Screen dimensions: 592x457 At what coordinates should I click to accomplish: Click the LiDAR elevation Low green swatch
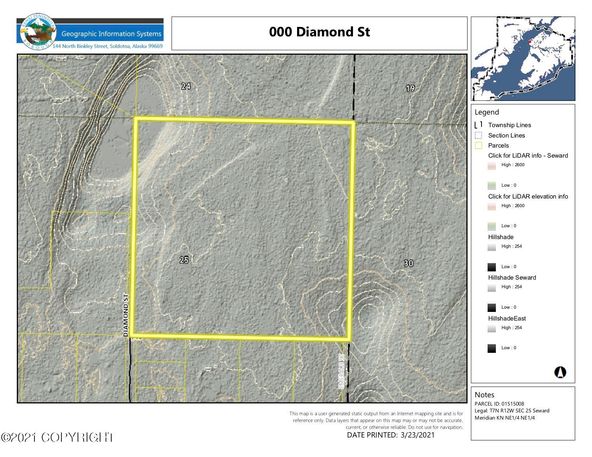coord(492,226)
